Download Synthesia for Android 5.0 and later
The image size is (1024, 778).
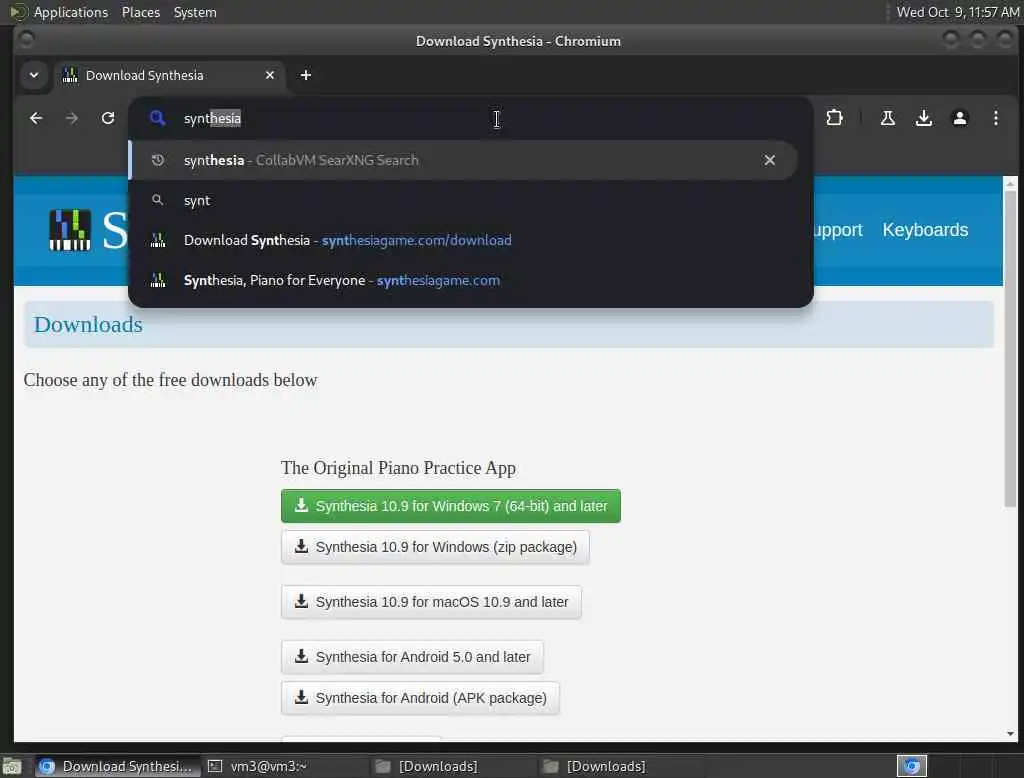(412, 656)
